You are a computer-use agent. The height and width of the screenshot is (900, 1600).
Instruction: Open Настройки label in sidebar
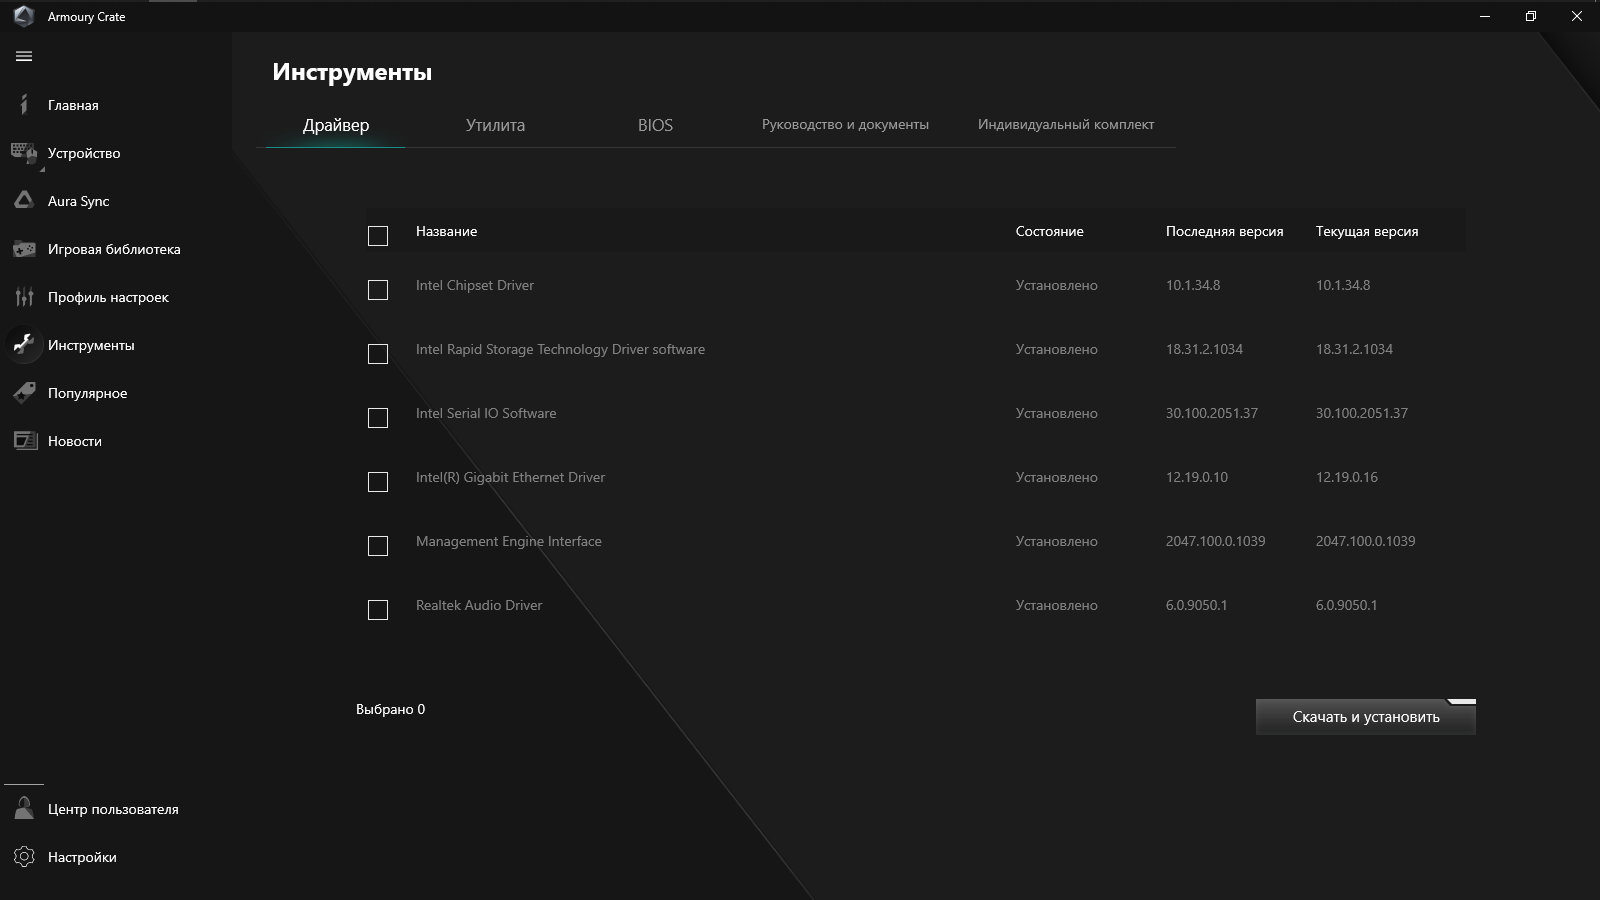(82, 857)
